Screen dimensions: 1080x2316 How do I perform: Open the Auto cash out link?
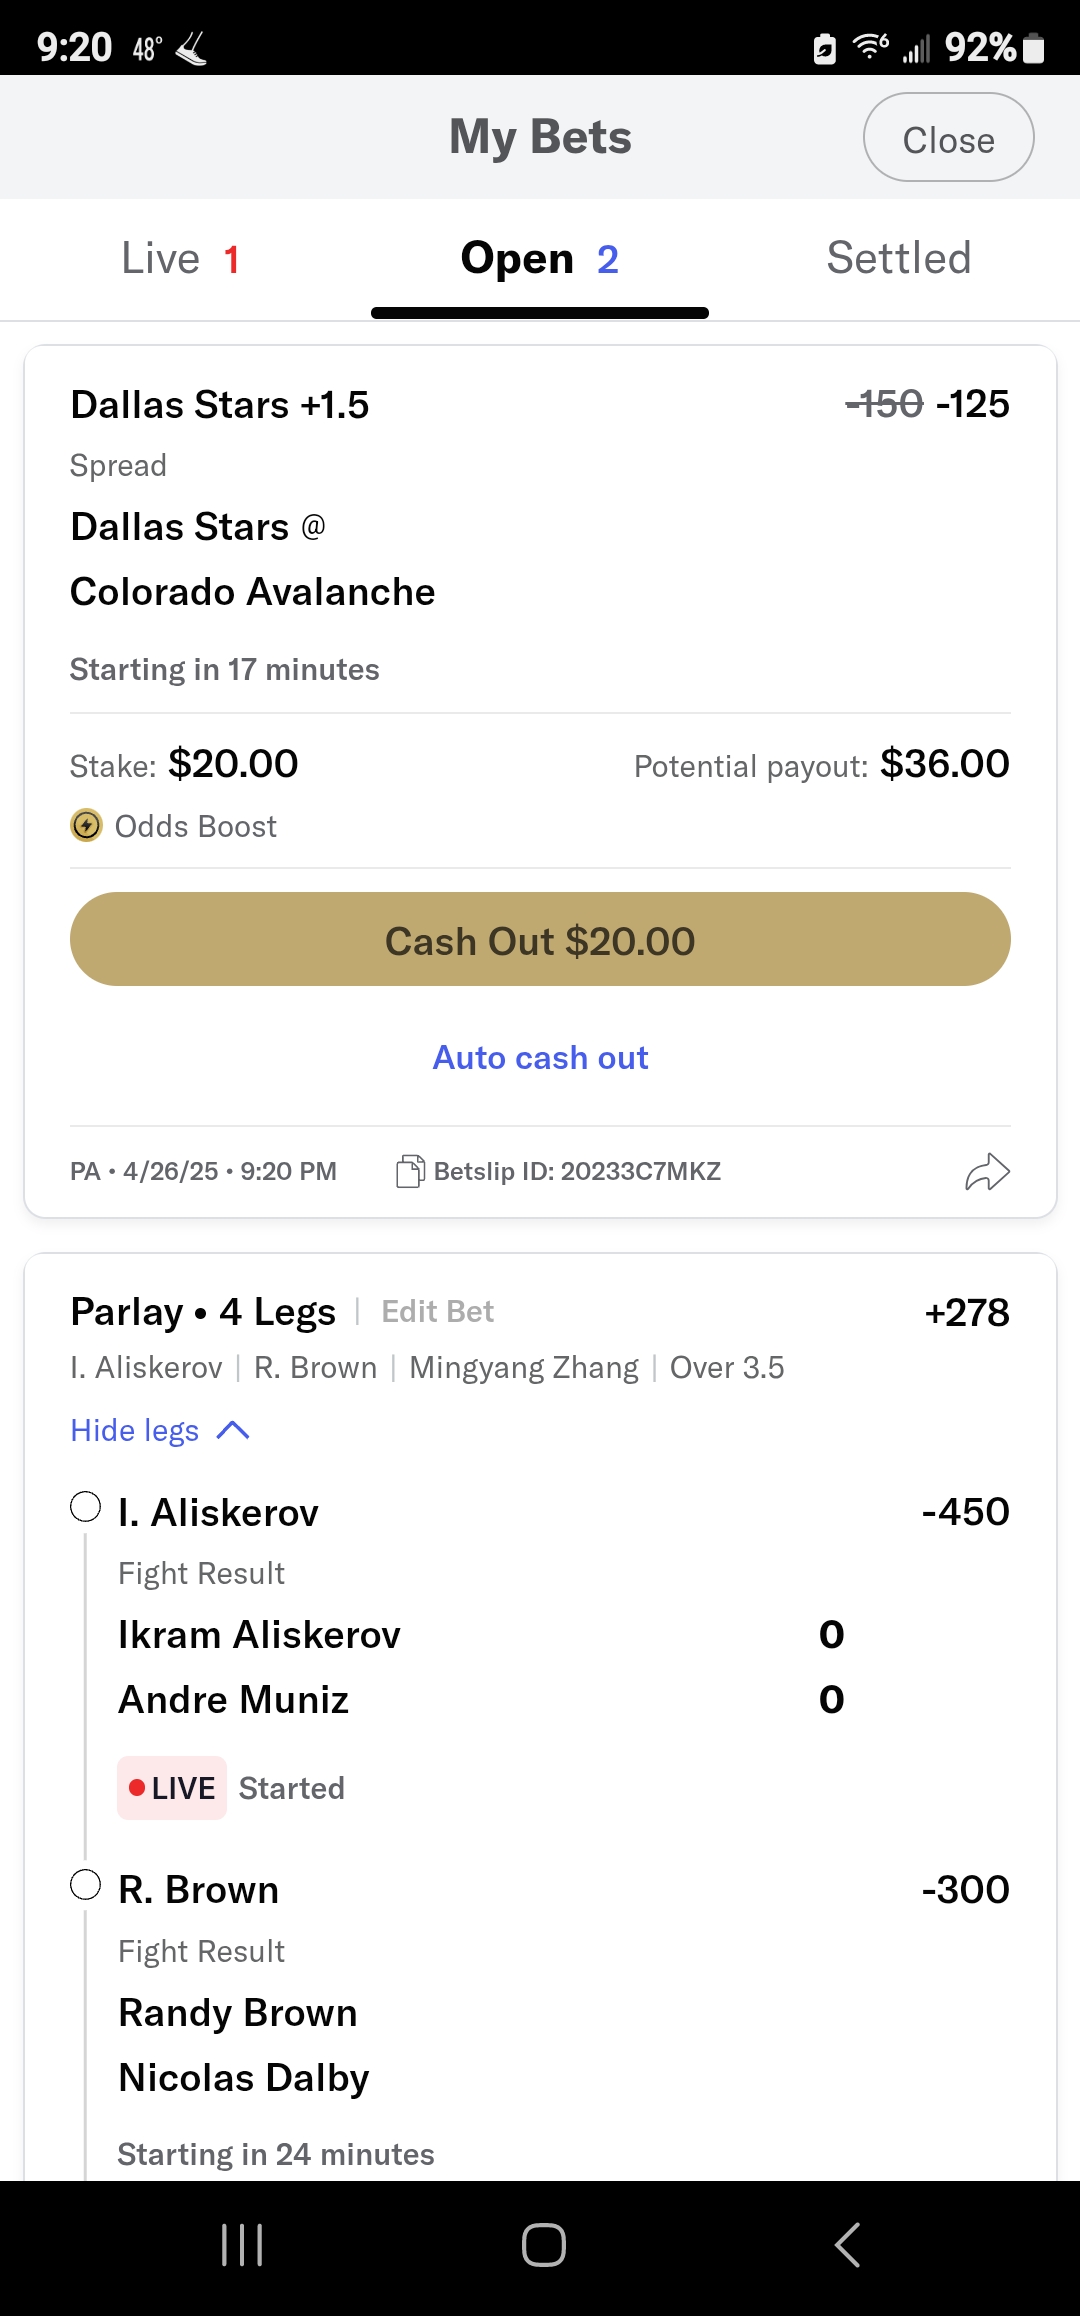click(540, 1058)
